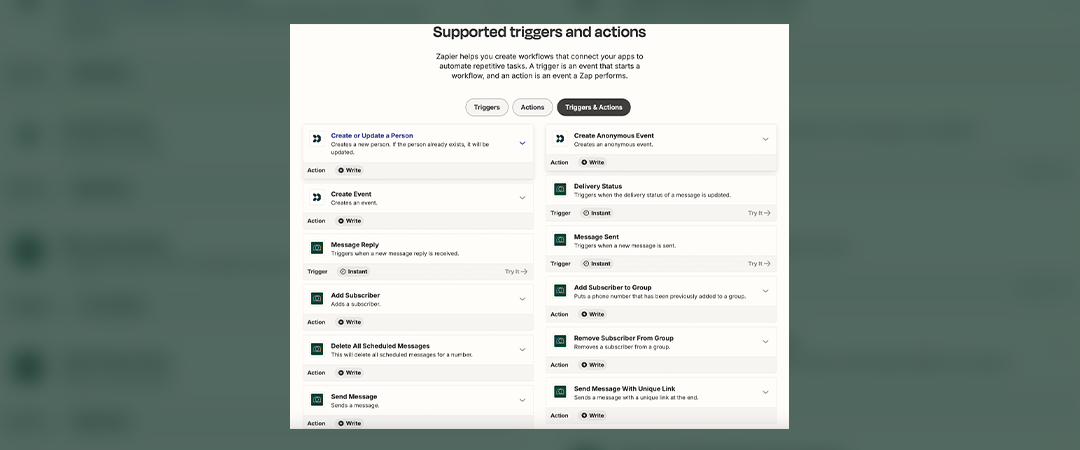Click the Delete All Scheduled Messages app icon
1080x450 pixels.
click(317, 349)
